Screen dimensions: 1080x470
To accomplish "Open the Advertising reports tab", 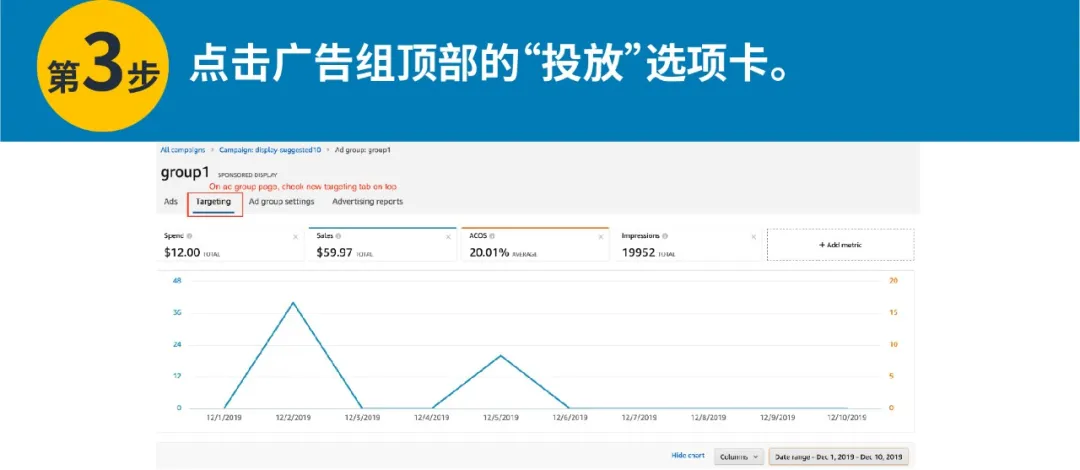I will 367,201.
